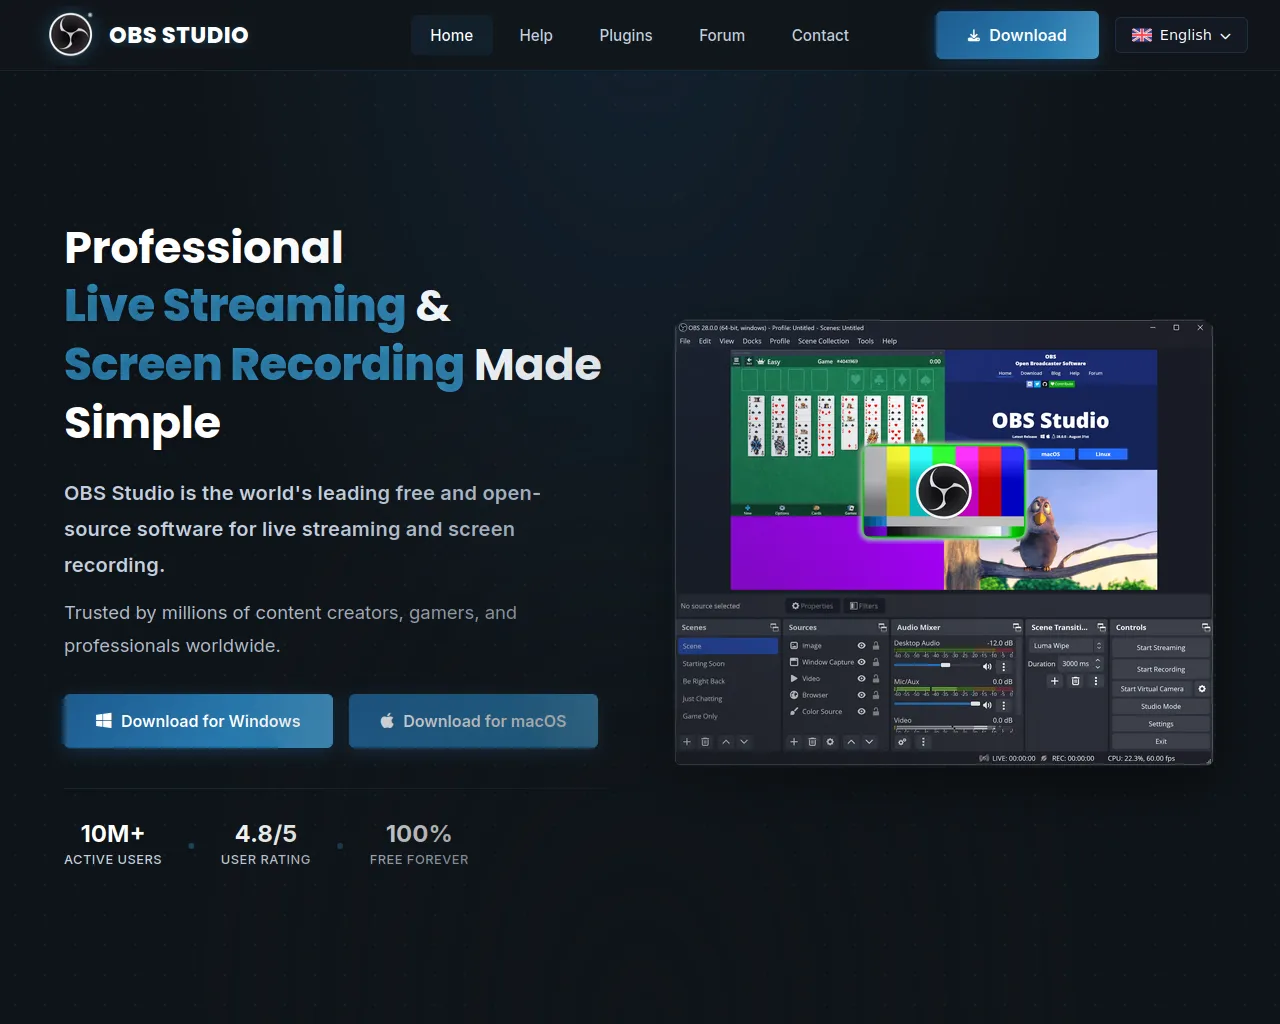Mute Mic/Aux with its speaker icon
The image size is (1280, 1024).
[x=987, y=705]
